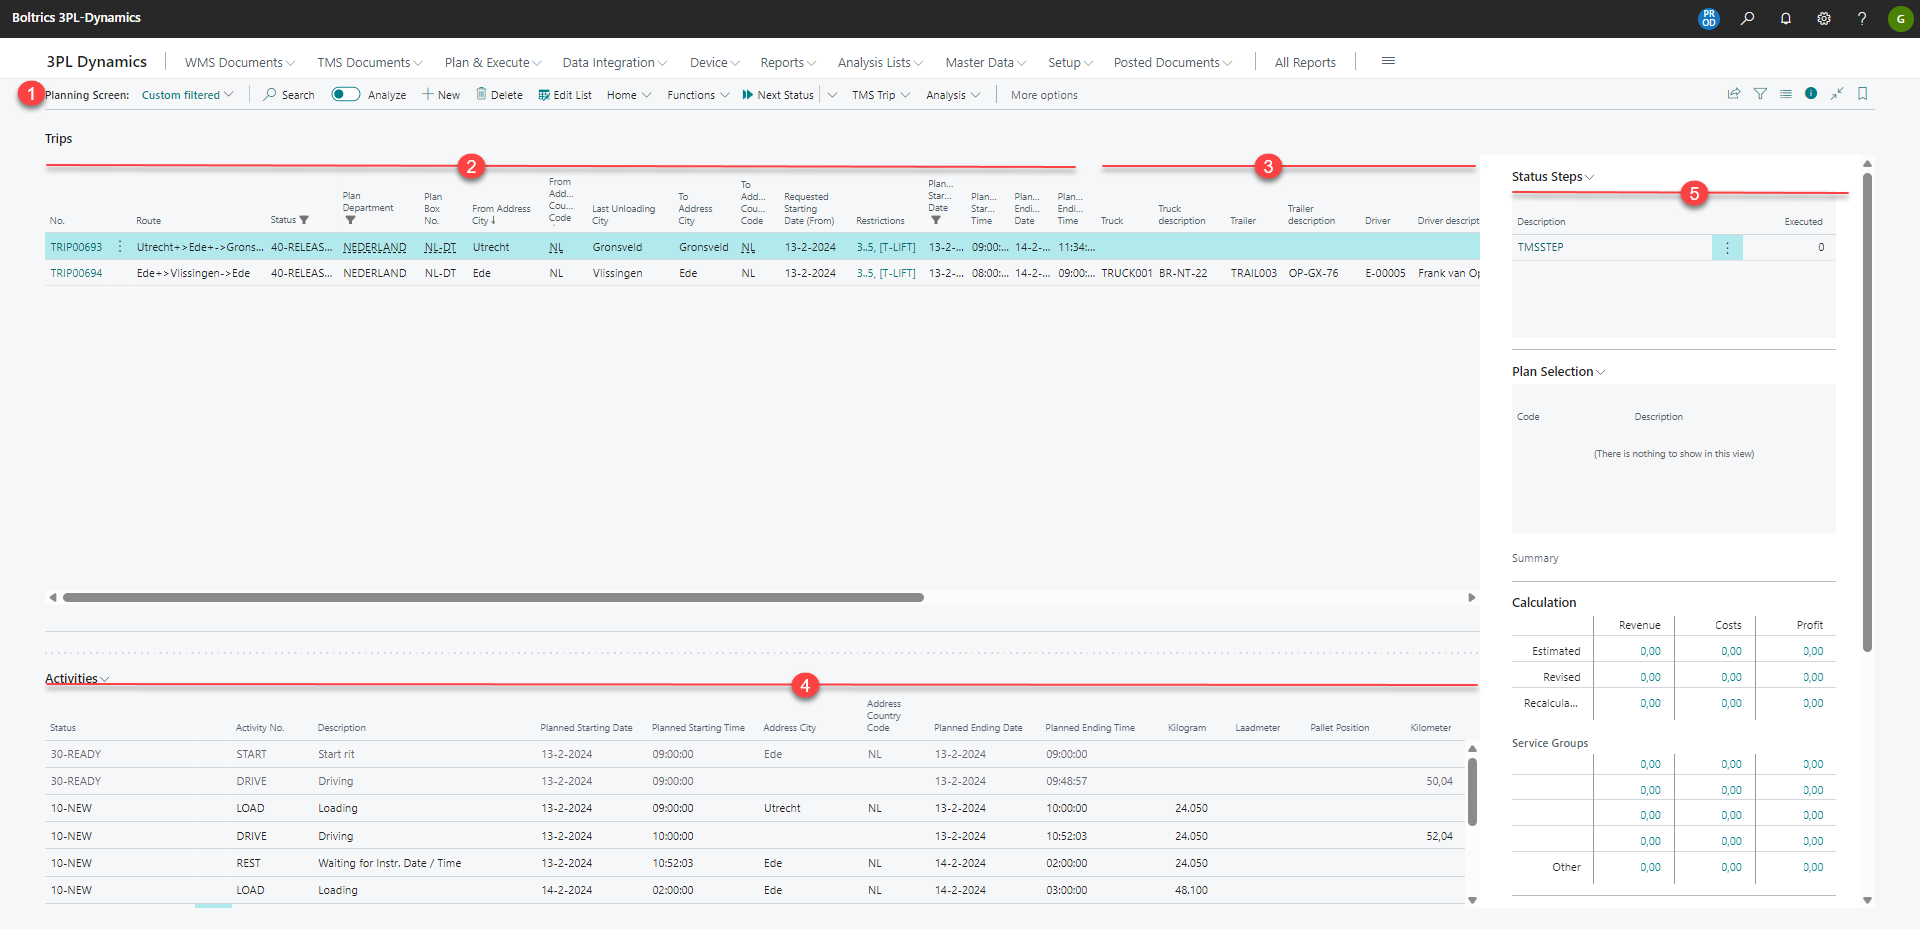1920x929 pixels.
Task: Open the notifications bell
Action: [x=1785, y=18]
